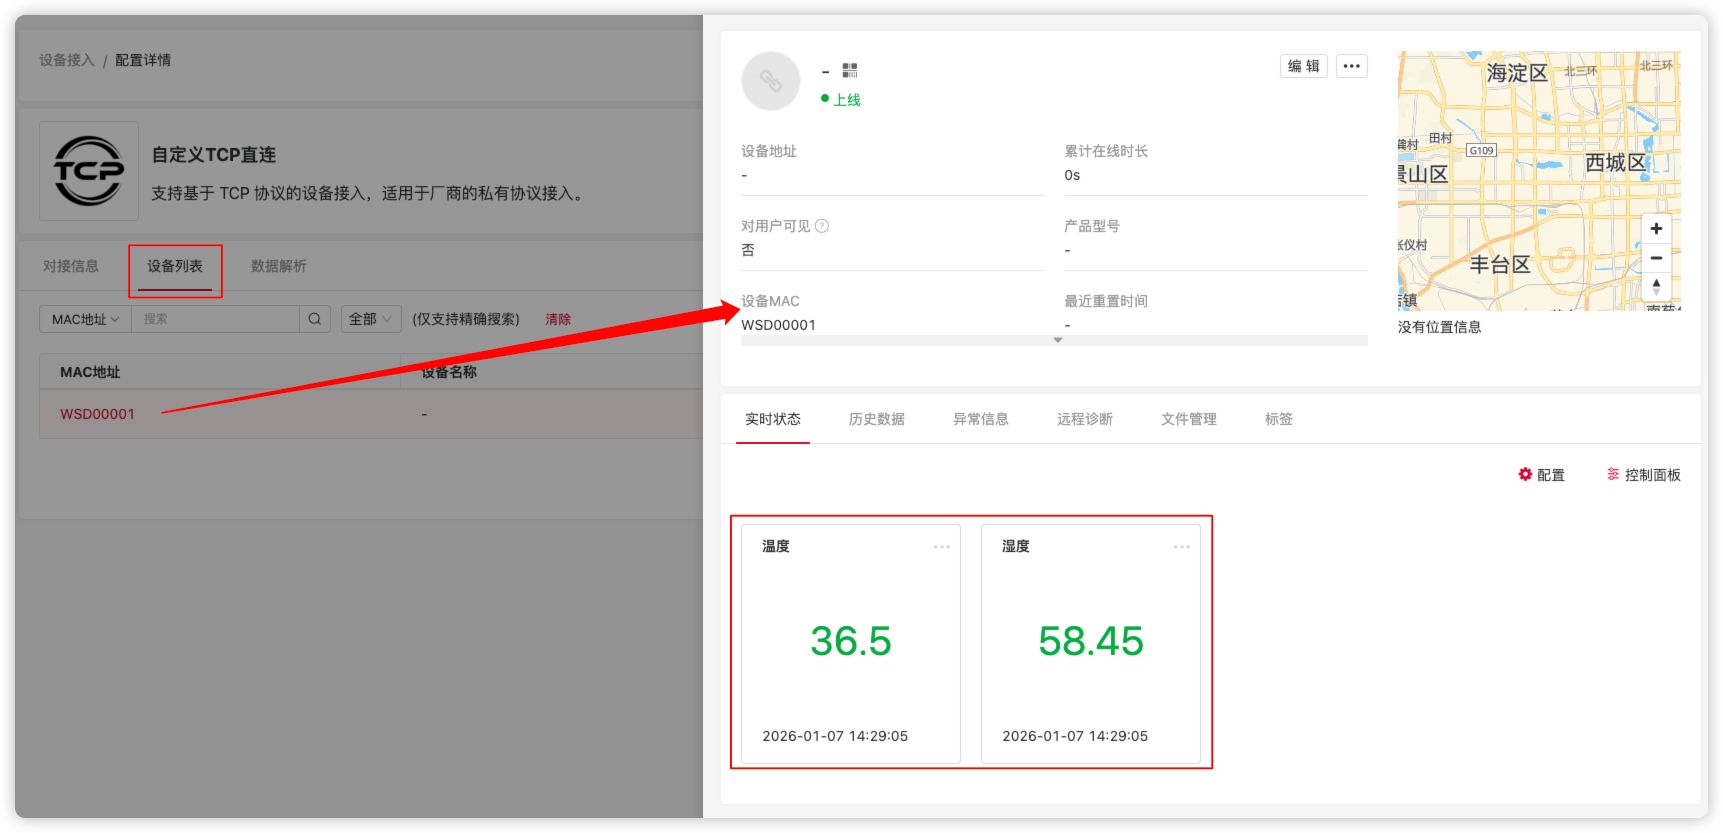The image size is (1723, 833).
Task: Open the 湿度 card options menu
Action: click(1182, 547)
